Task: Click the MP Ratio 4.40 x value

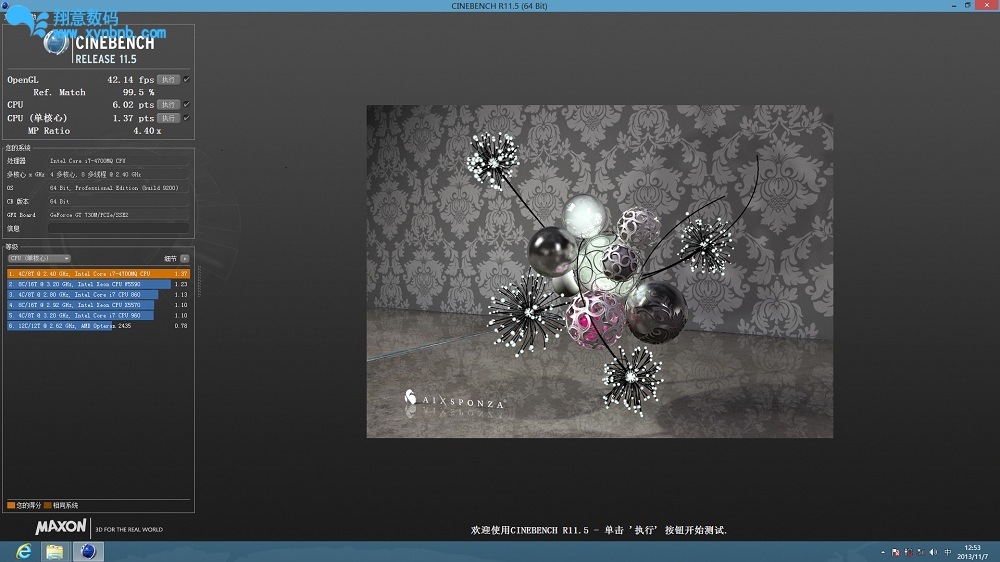Action: click(x=147, y=131)
